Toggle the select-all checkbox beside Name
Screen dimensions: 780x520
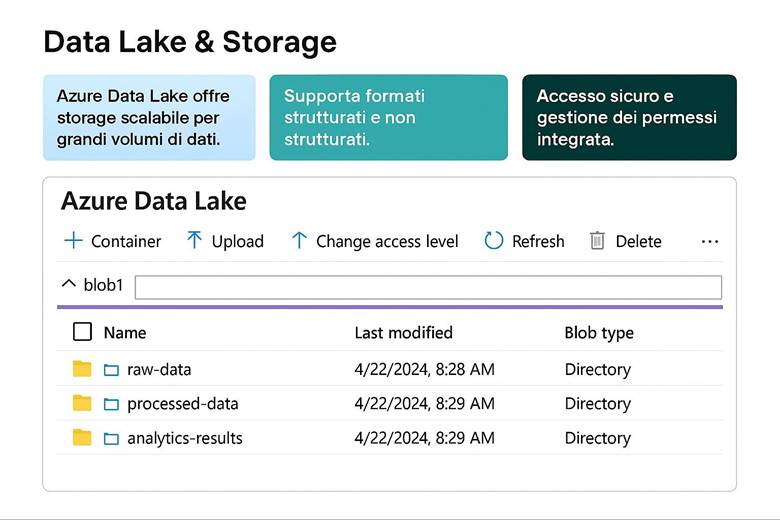pos(83,332)
